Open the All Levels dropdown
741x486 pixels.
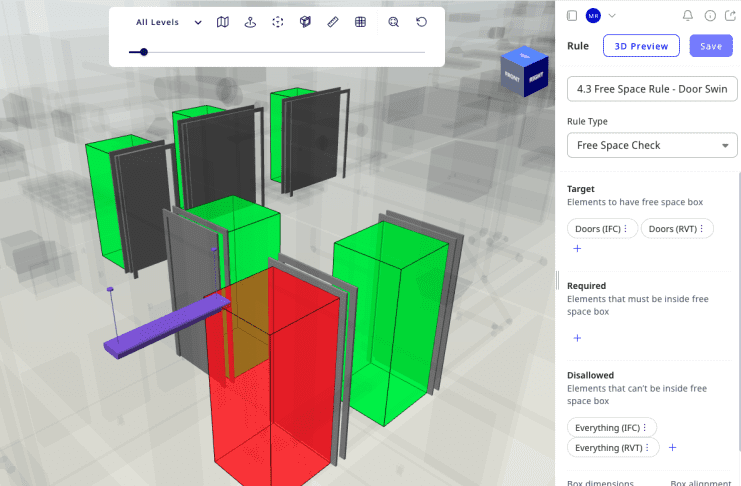coord(169,22)
